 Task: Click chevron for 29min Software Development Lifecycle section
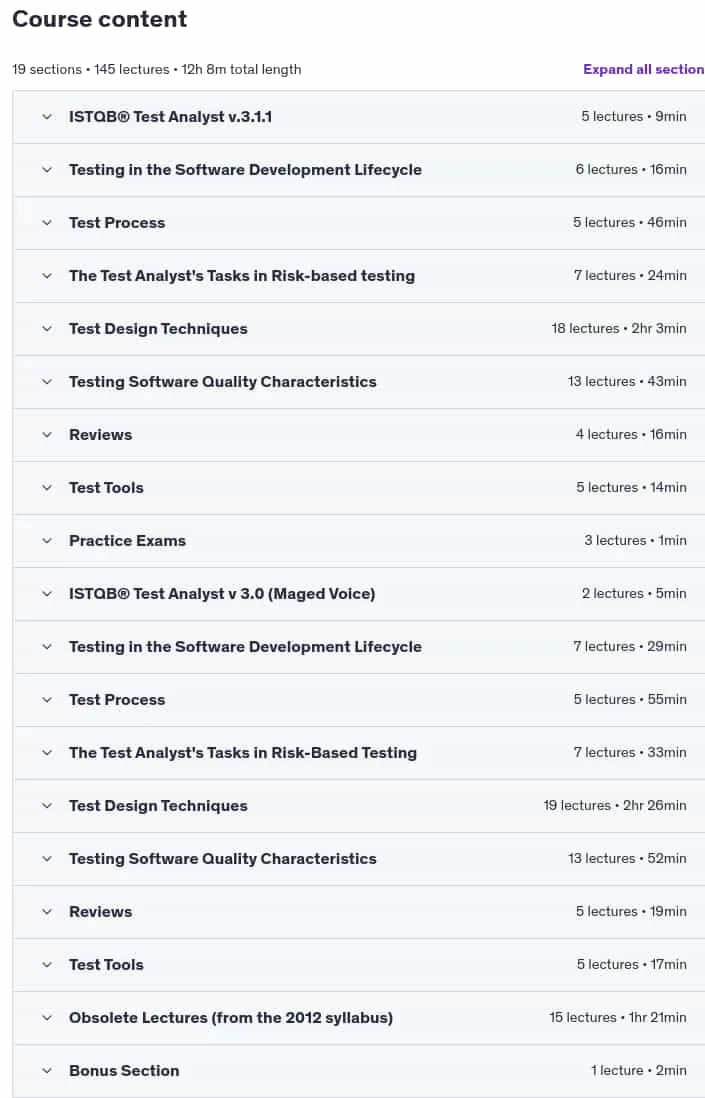tap(47, 646)
